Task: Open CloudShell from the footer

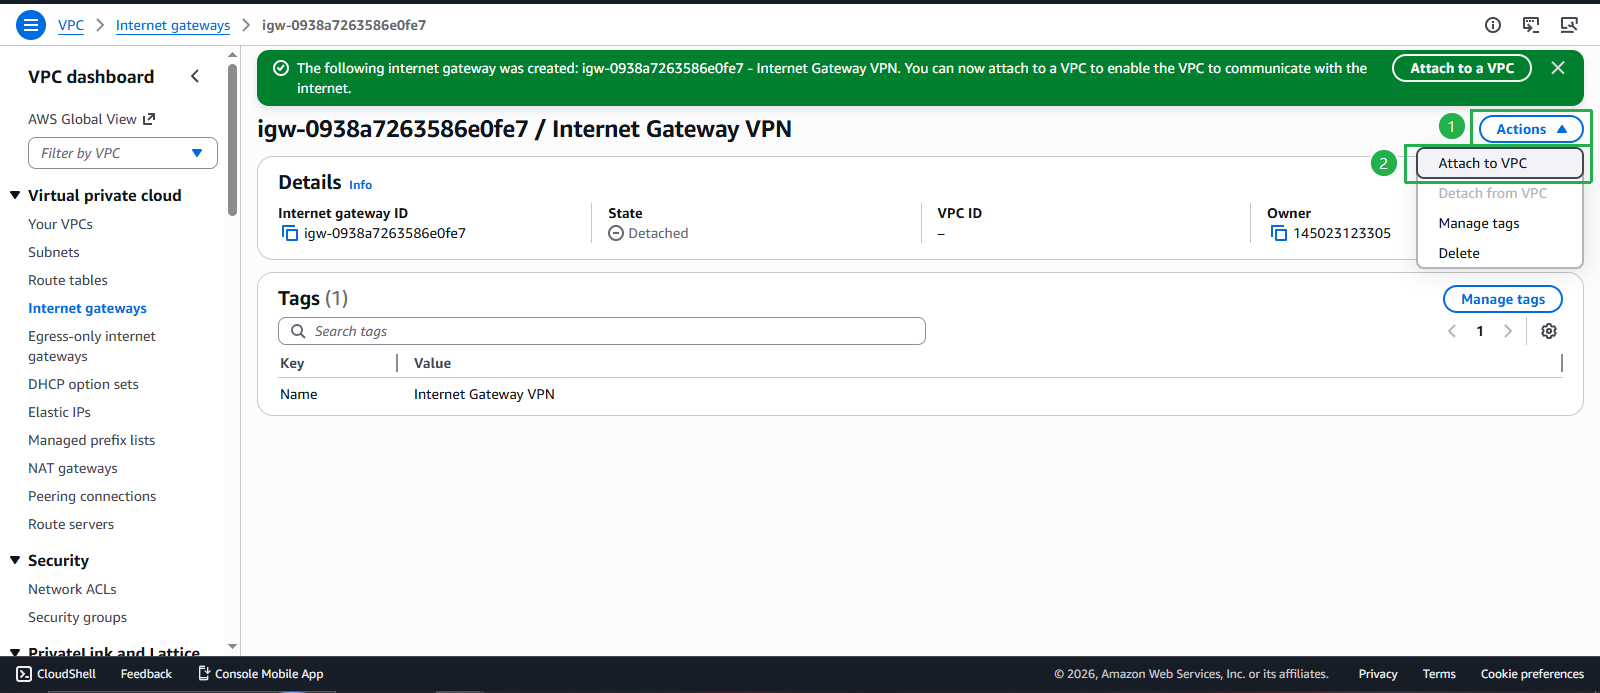Action: (56, 674)
